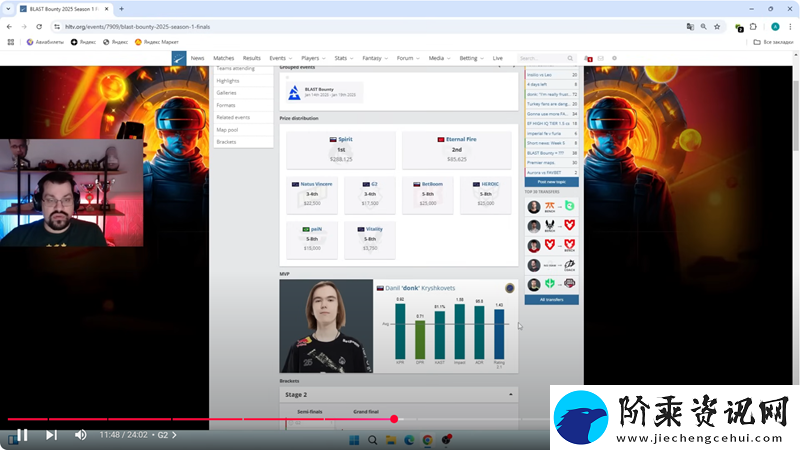Open the bookmarks apps grid icon
800x450 pixels.
pos(11,42)
